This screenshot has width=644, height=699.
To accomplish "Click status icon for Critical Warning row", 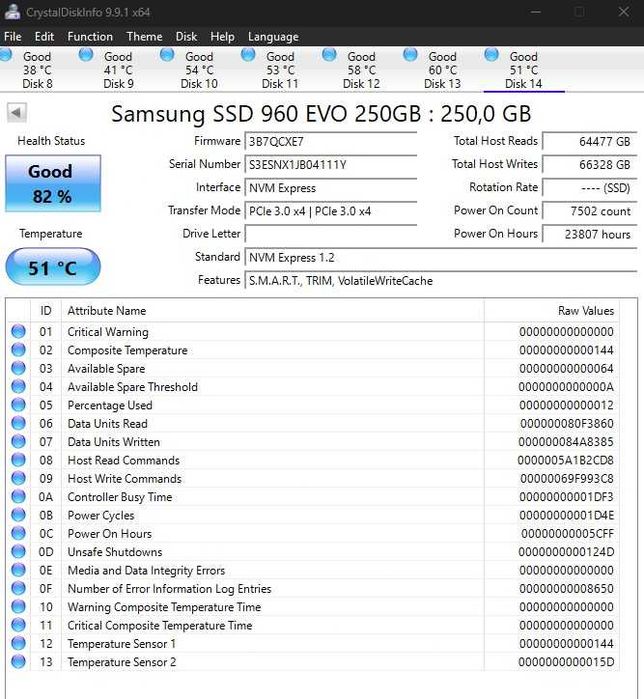I will [18, 331].
